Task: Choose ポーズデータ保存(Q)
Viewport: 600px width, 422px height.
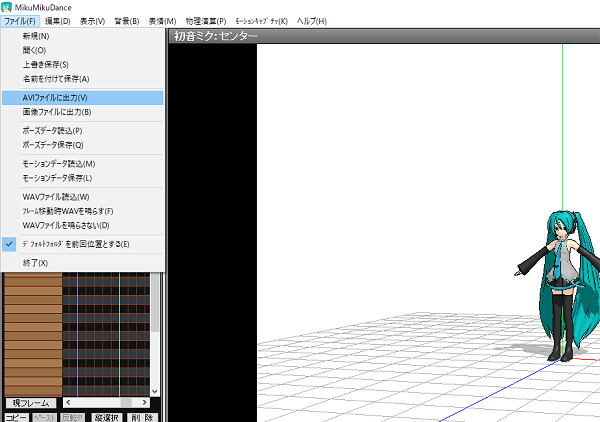Action: coord(83,145)
